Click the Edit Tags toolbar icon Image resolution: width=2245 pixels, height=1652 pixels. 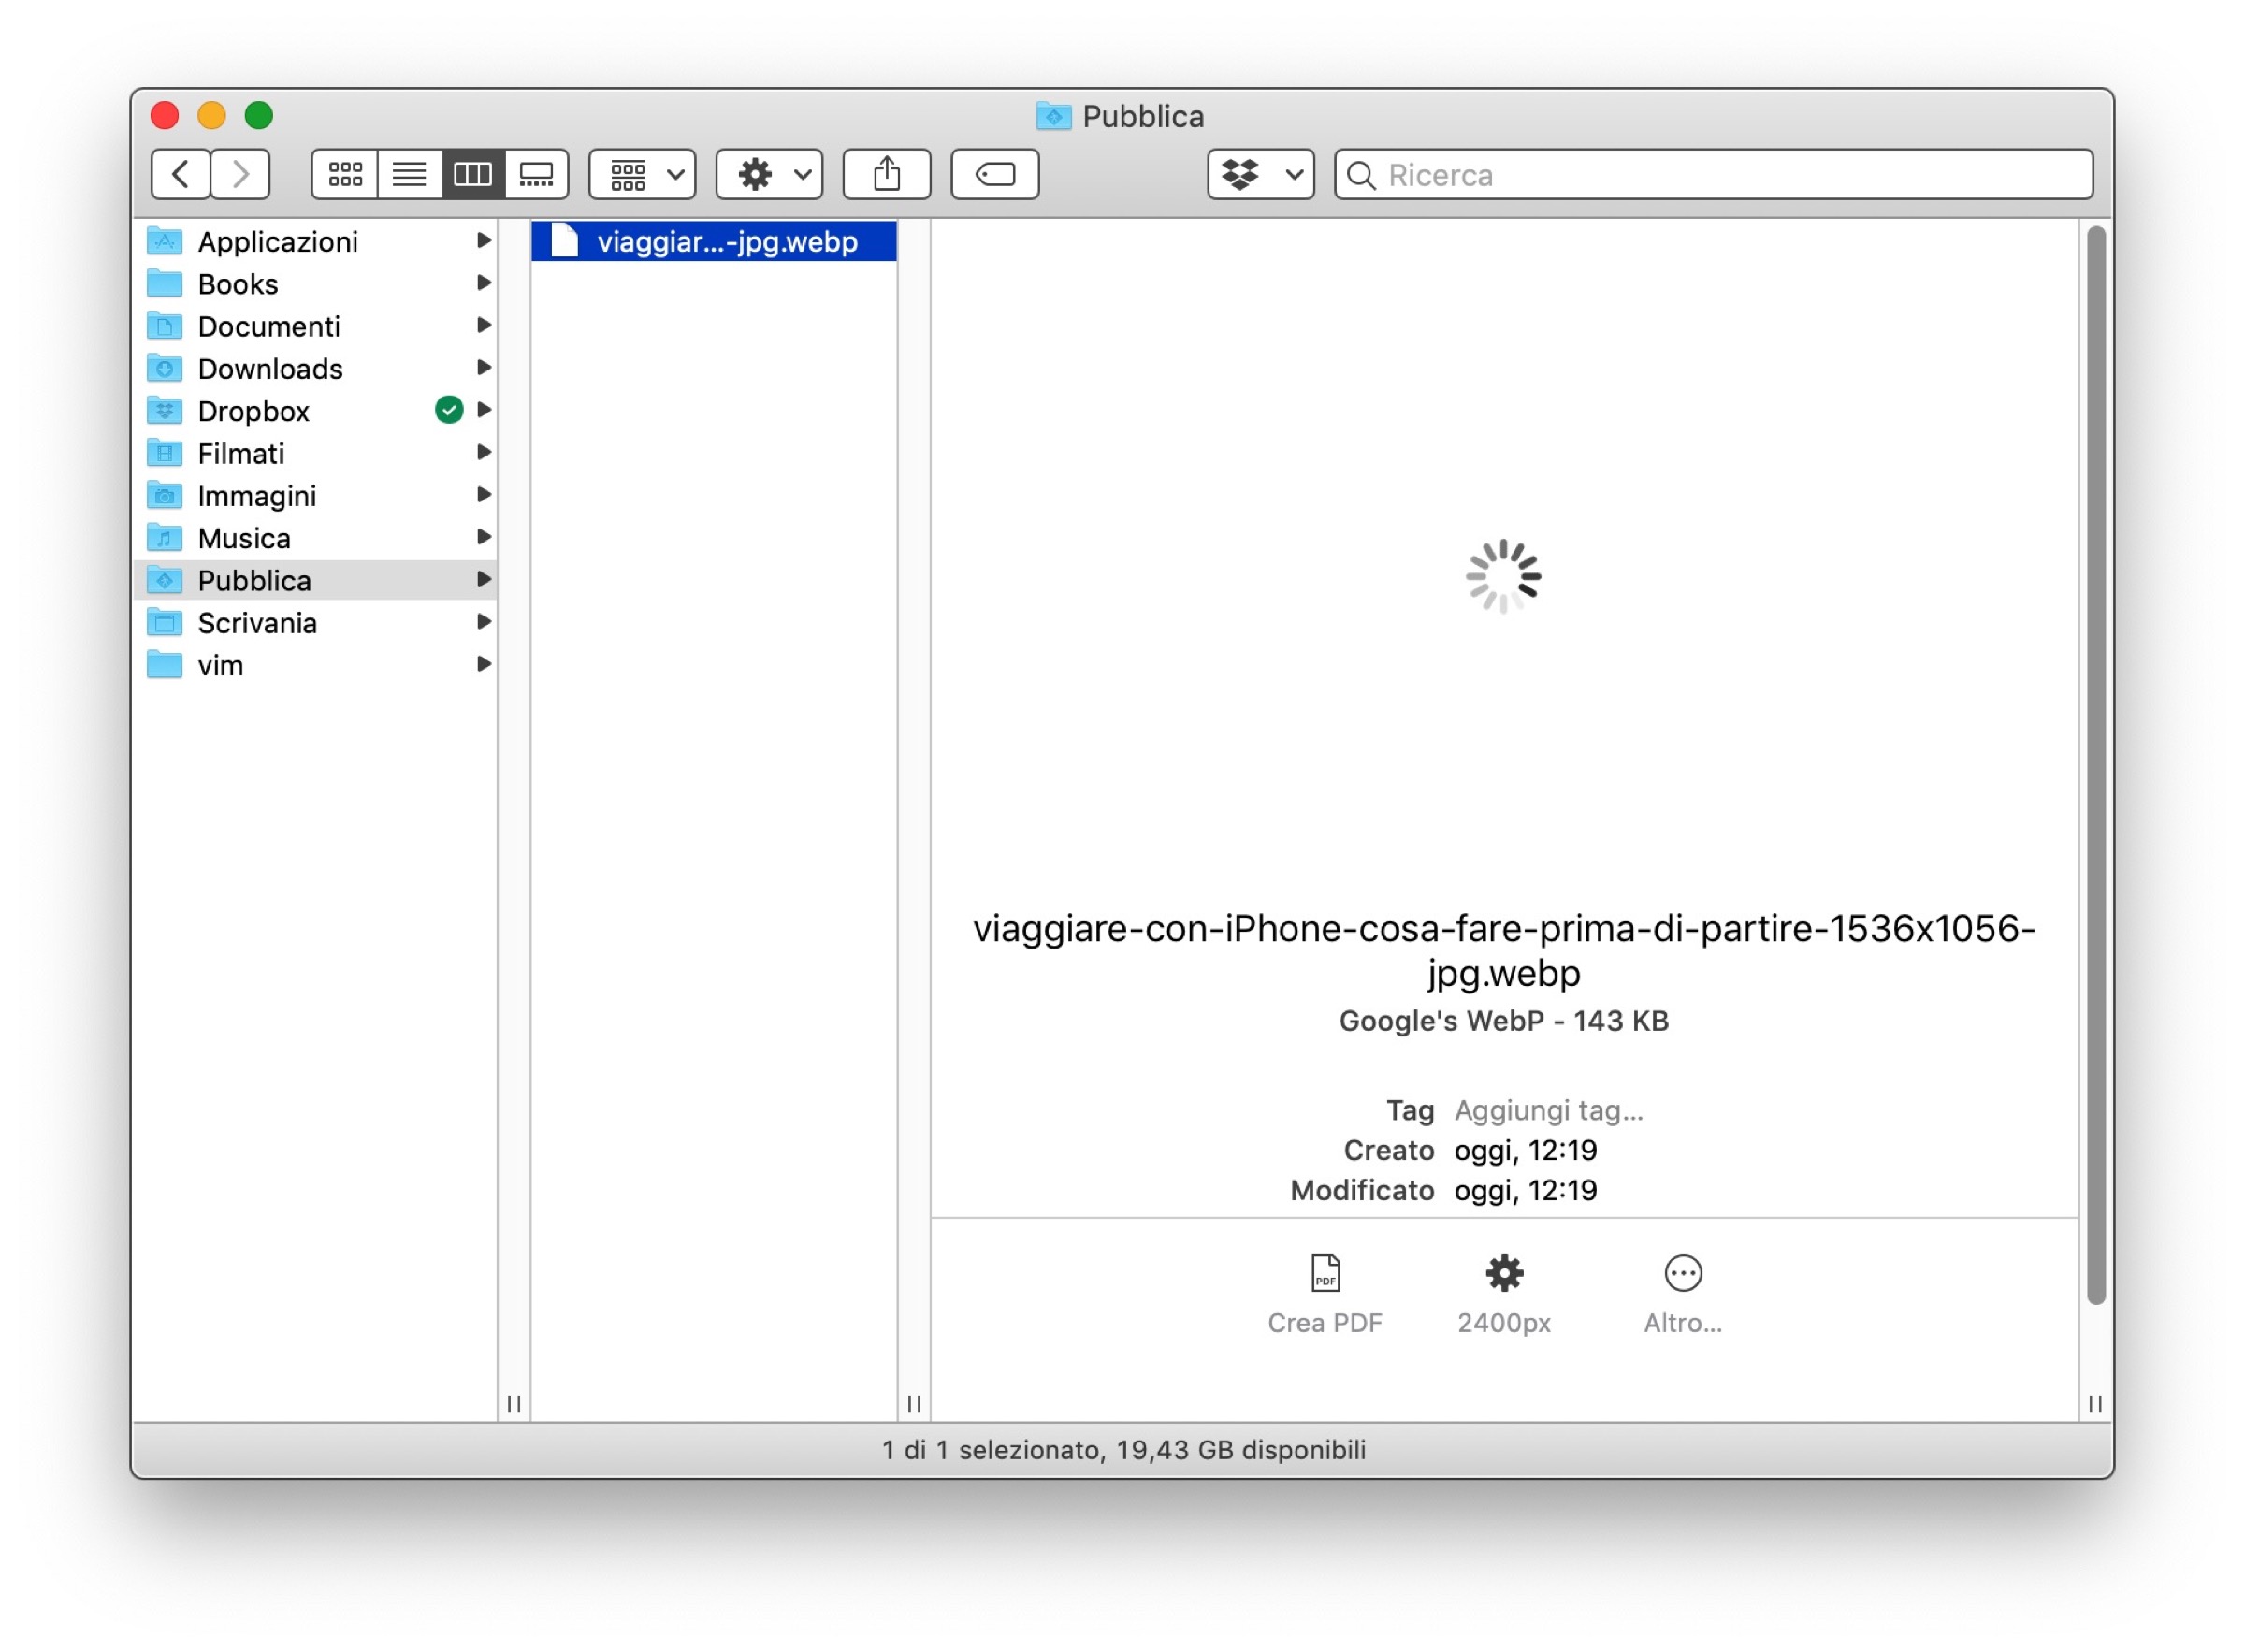coord(994,175)
